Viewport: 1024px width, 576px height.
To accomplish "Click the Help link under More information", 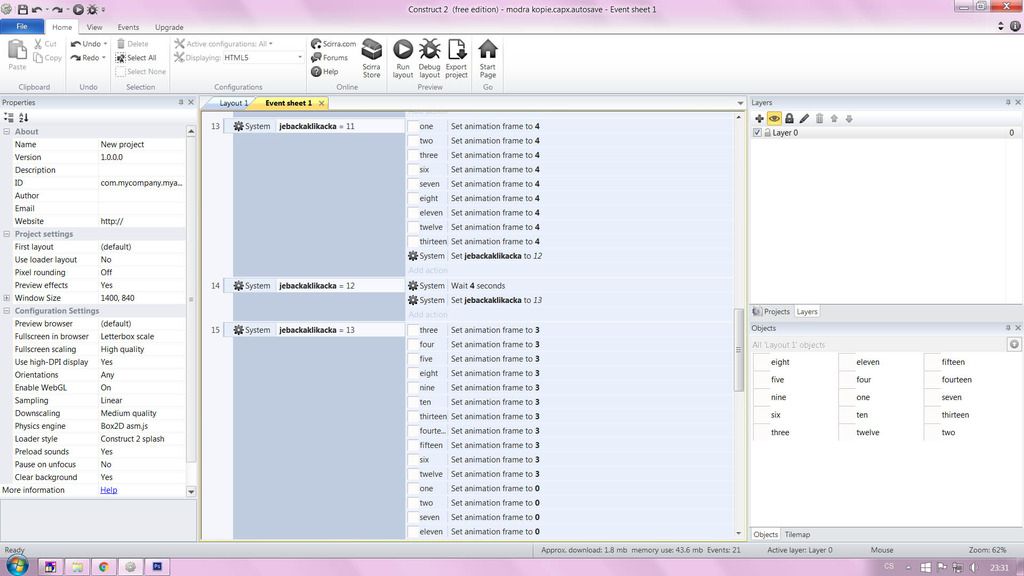I will 108,490.
